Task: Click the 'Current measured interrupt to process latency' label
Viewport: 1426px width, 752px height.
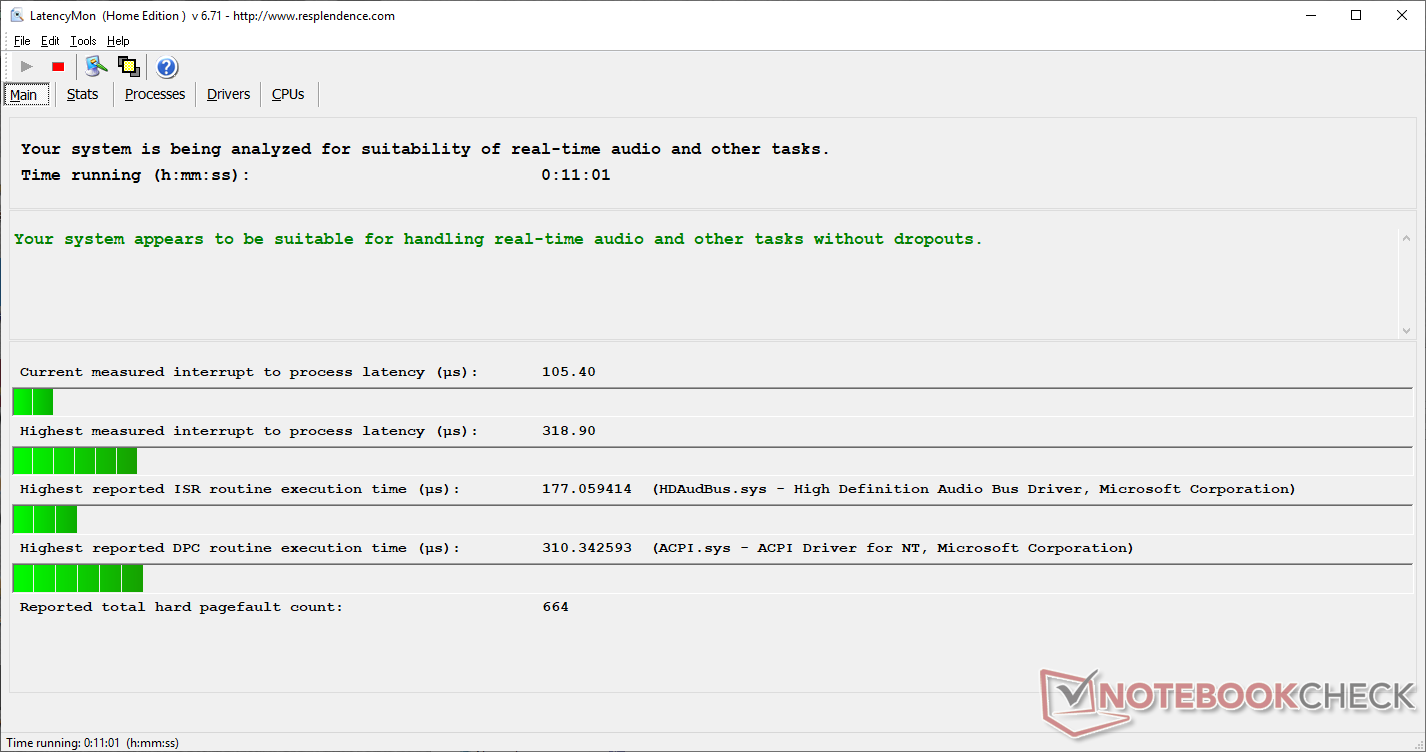Action: click(249, 372)
